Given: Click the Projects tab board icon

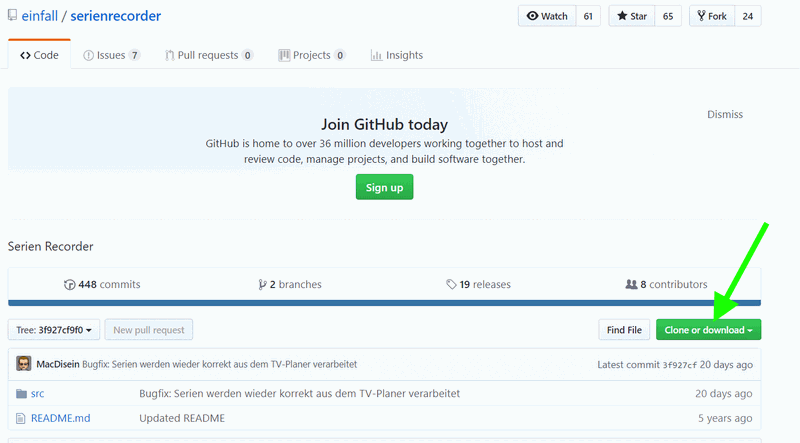Looking at the screenshot, I should point(284,55).
